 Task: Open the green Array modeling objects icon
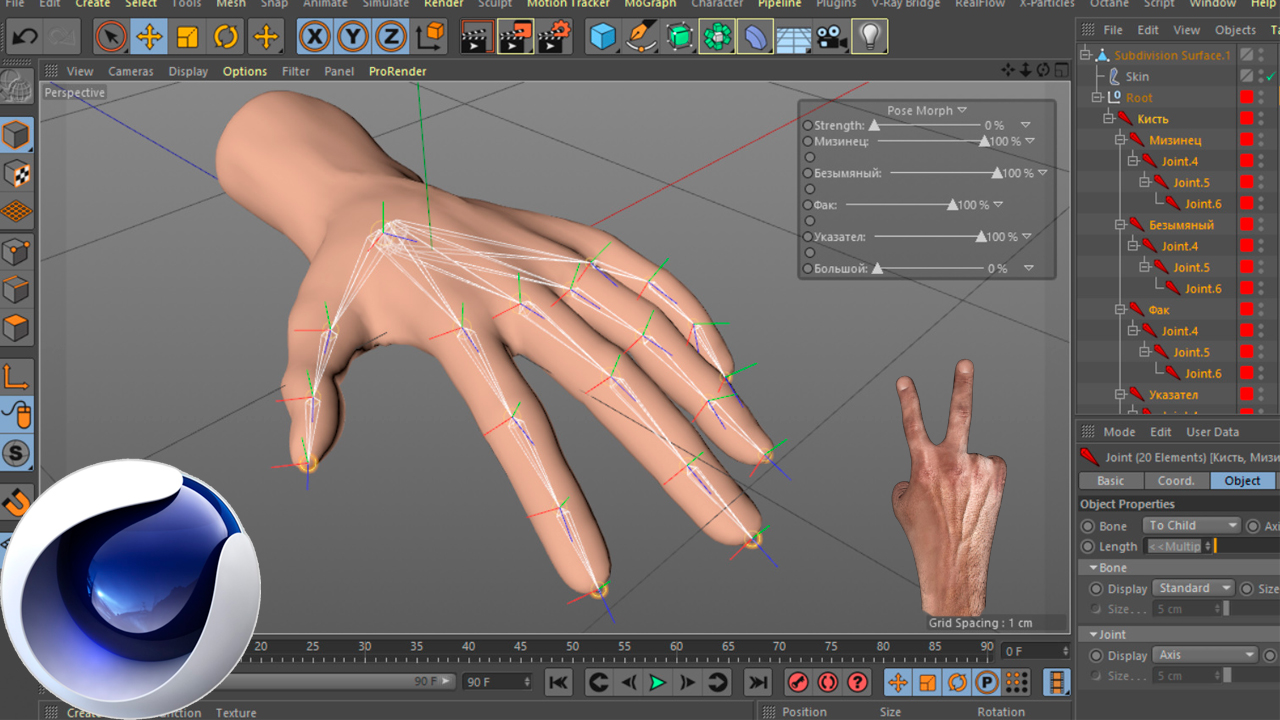click(x=717, y=38)
